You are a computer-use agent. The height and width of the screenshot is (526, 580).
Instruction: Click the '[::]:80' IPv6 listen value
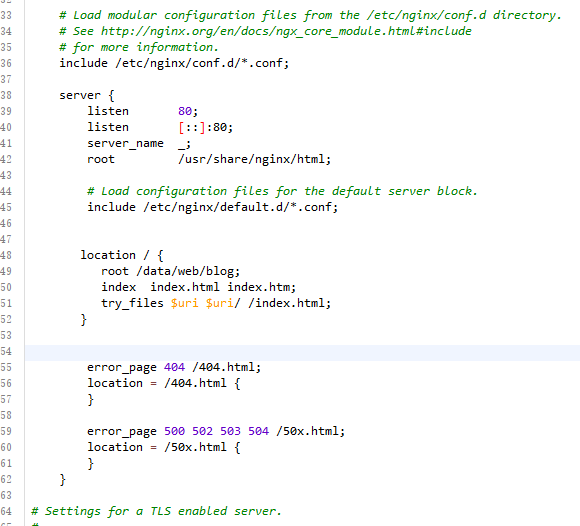tap(205, 128)
